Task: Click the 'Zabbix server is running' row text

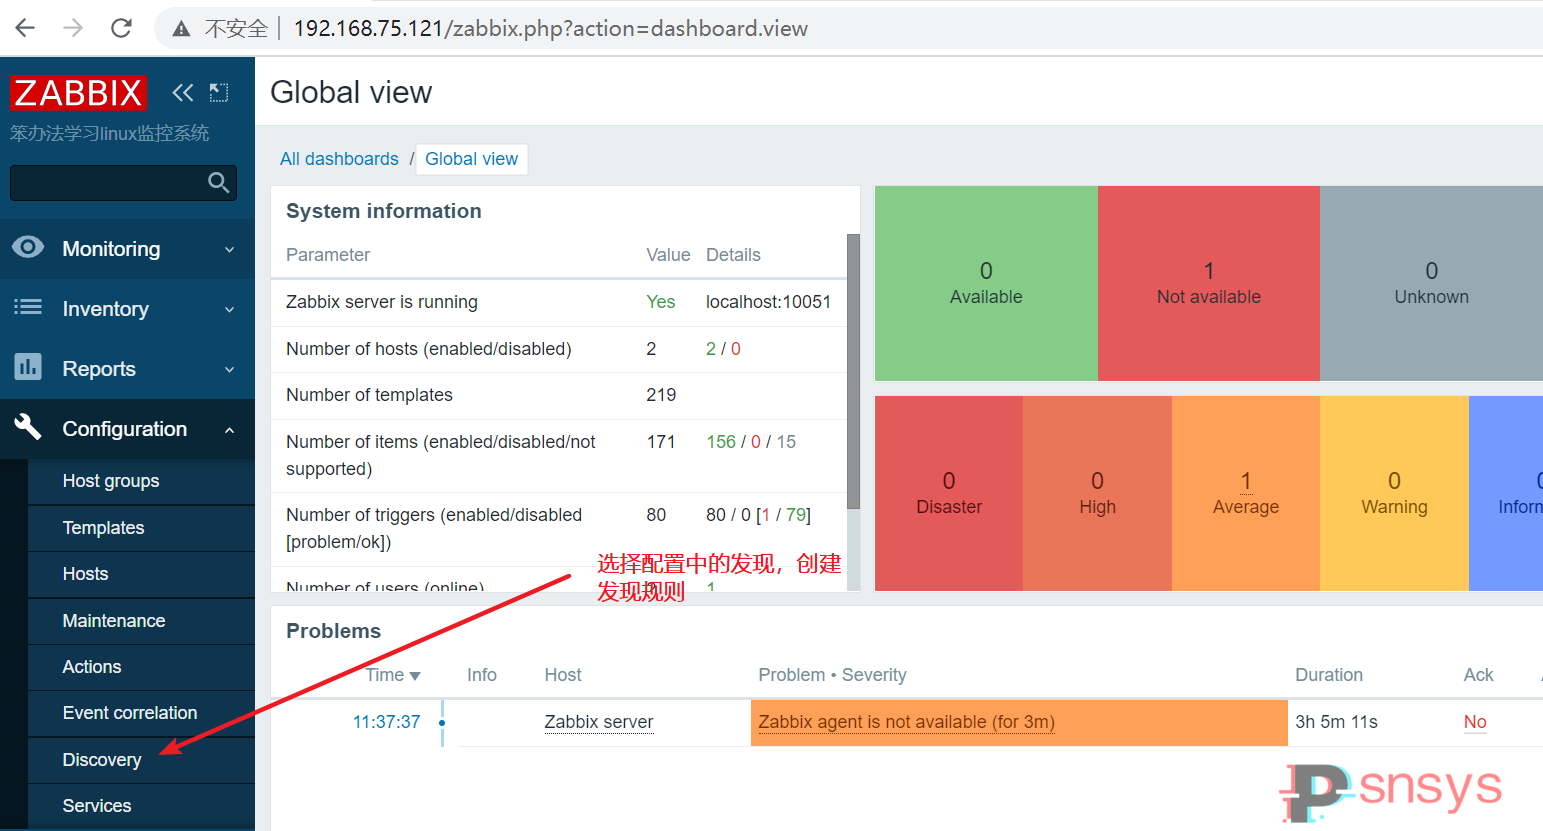Action: point(382,302)
